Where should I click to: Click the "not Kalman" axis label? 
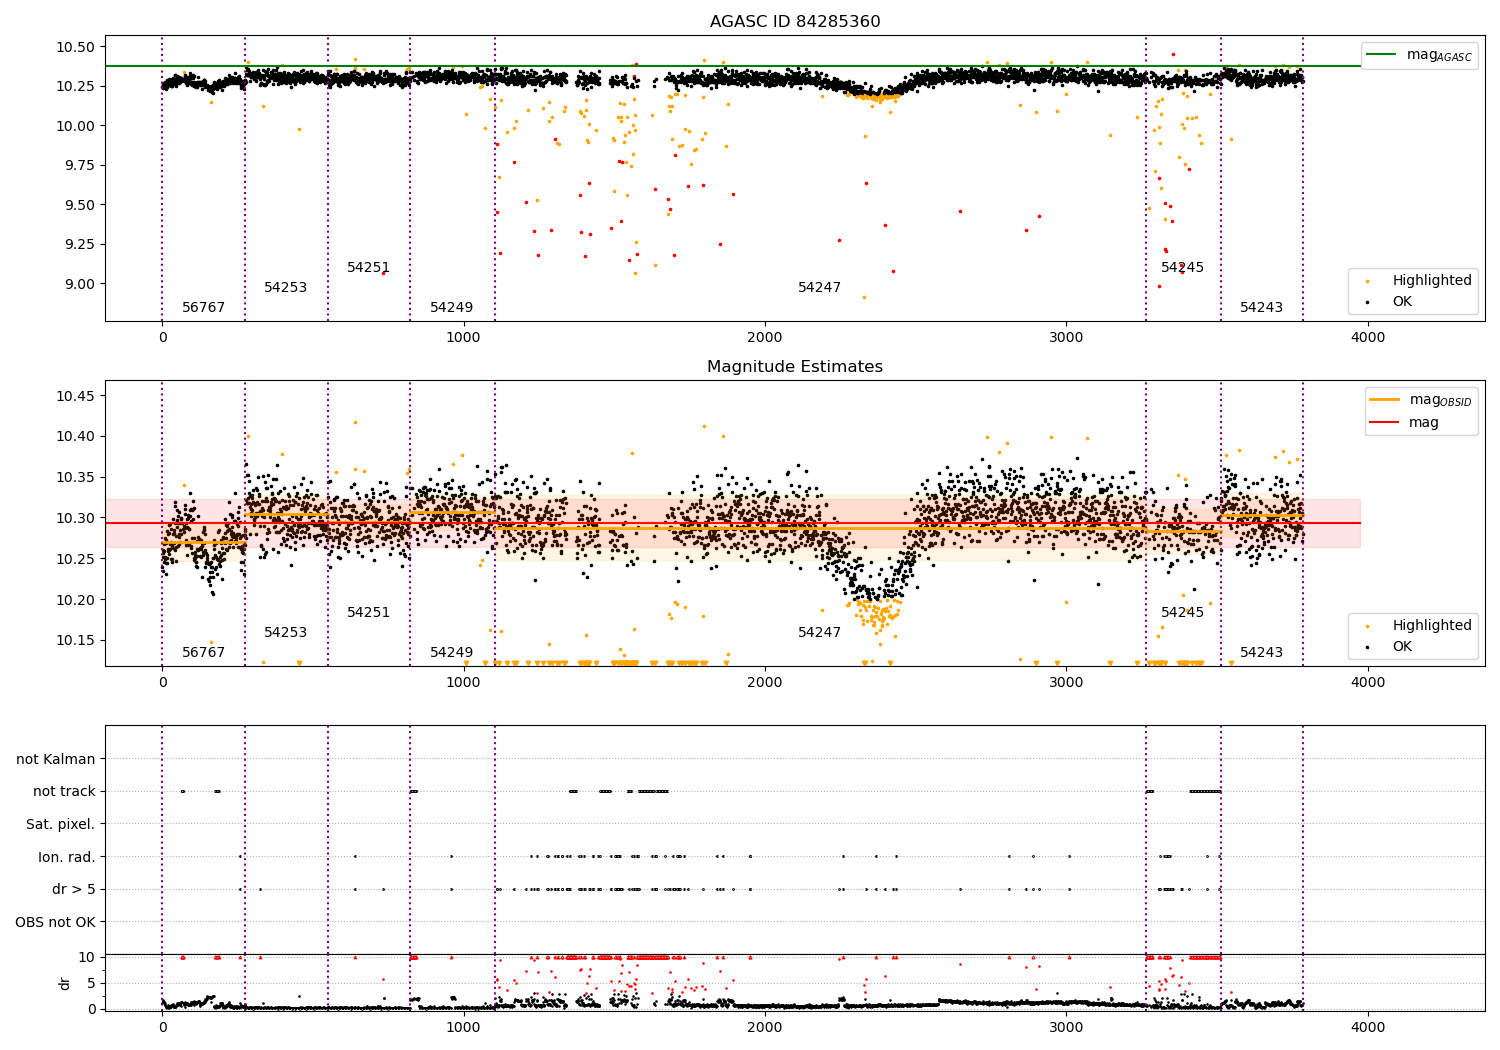[56, 759]
